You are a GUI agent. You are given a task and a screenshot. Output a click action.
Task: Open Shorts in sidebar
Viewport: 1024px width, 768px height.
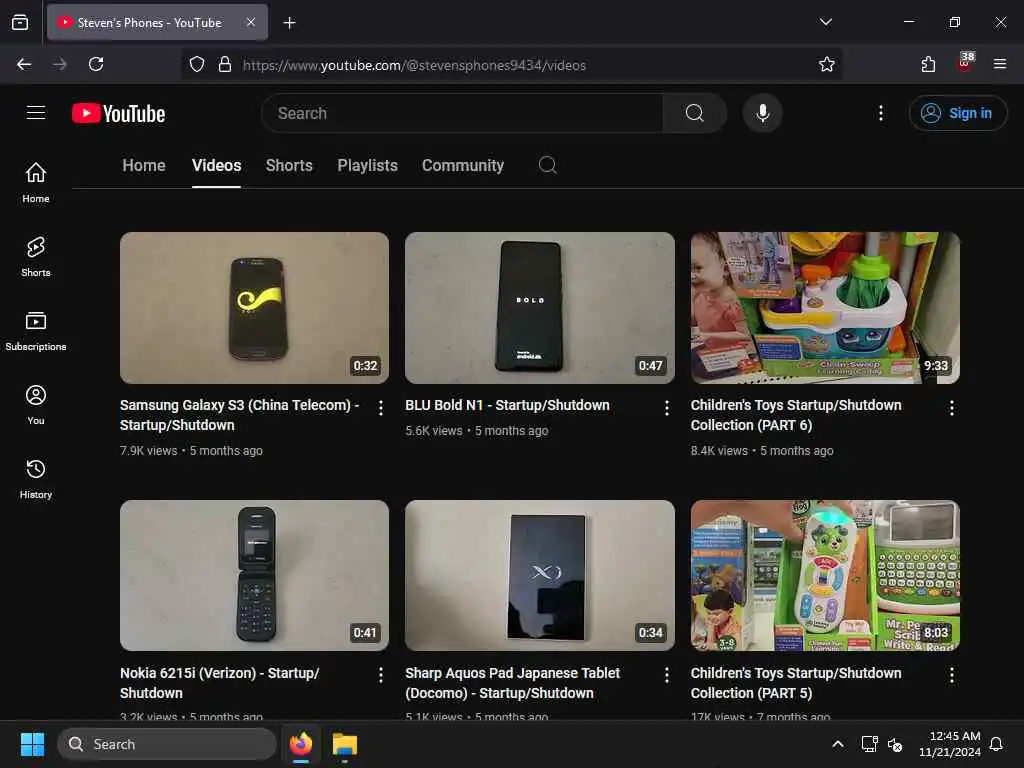[x=36, y=257]
